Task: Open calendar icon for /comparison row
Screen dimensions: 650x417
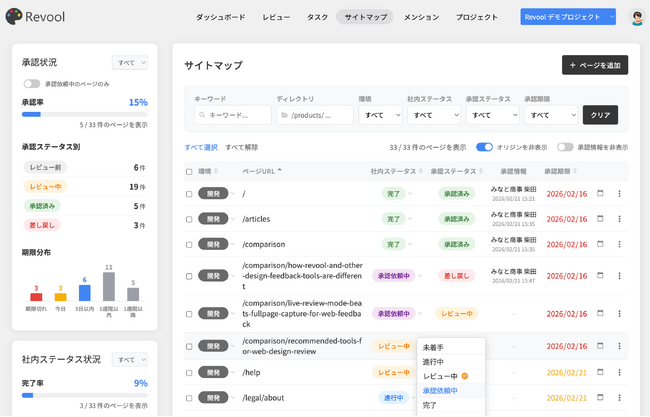Action: pos(600,244)
